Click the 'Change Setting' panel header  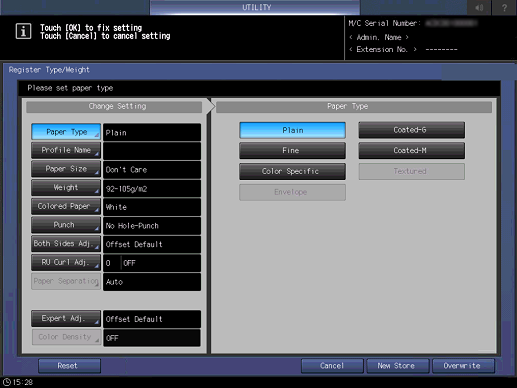pos(114,107)
